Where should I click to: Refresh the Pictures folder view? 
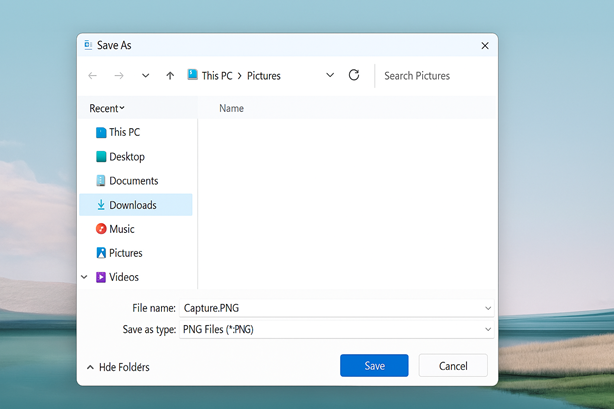[x=354, y=76]
